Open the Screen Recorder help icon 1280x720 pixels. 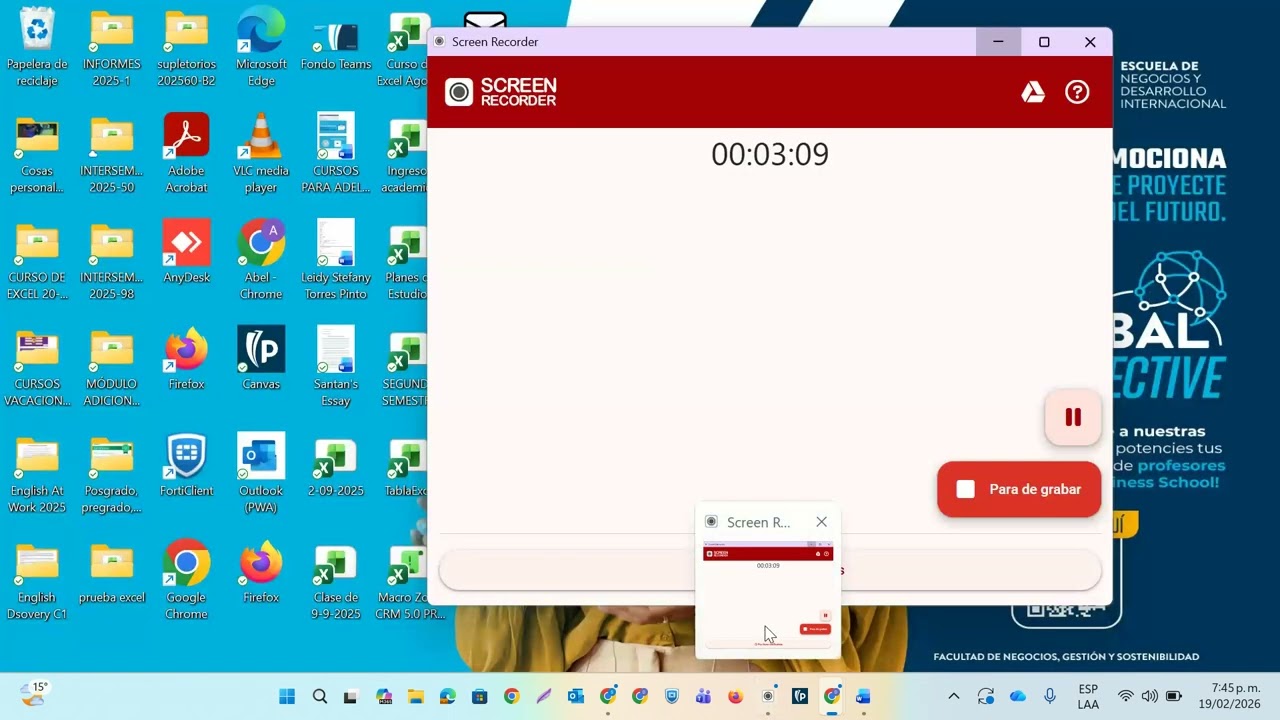tap(1077, 92)
